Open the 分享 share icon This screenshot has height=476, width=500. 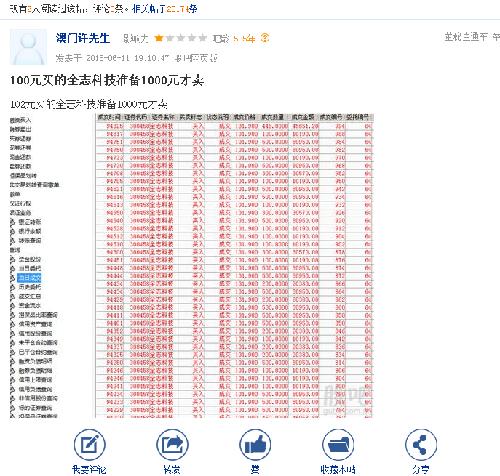pos(421,445)
